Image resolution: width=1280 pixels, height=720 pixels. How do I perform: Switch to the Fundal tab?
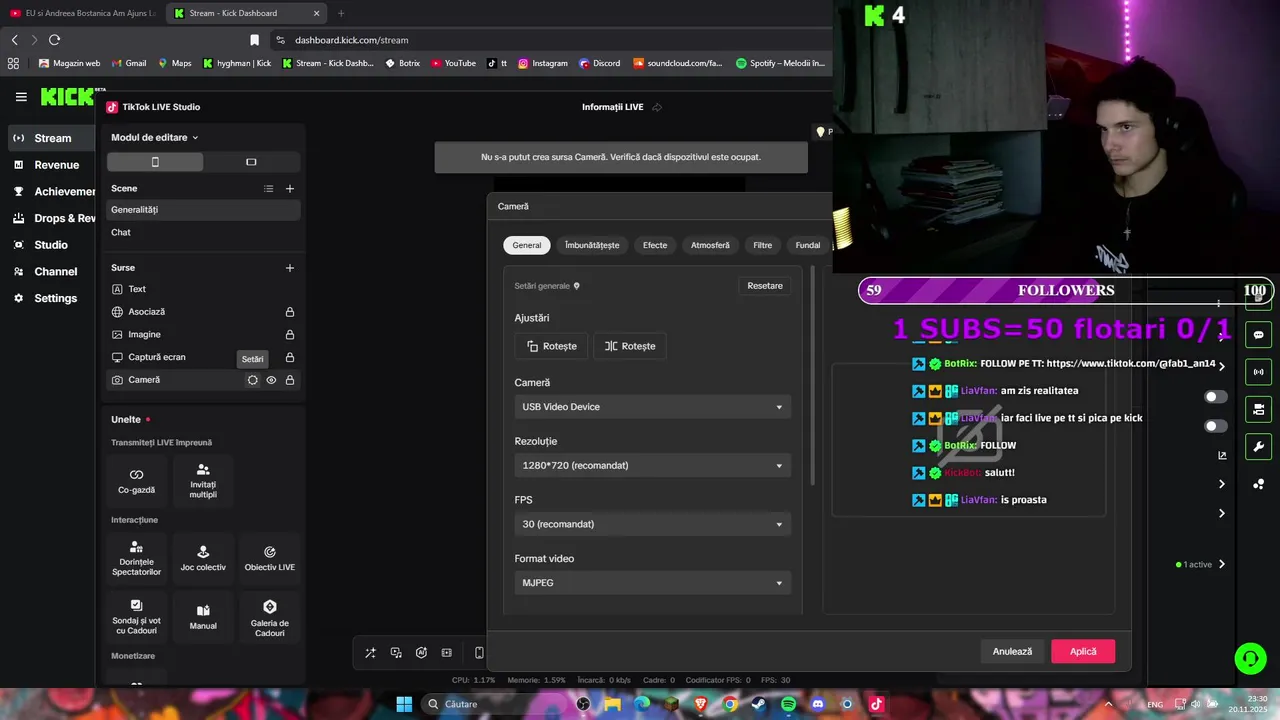pos(808,245)
